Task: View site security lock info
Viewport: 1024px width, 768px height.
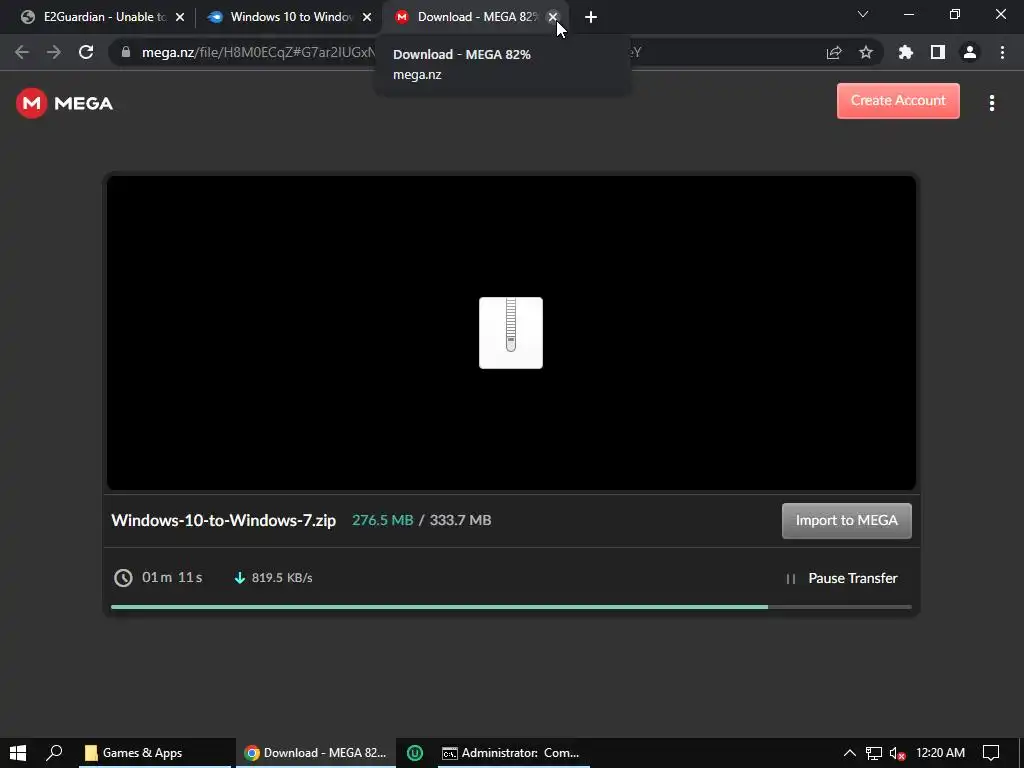Action: (x=126, y=52)
